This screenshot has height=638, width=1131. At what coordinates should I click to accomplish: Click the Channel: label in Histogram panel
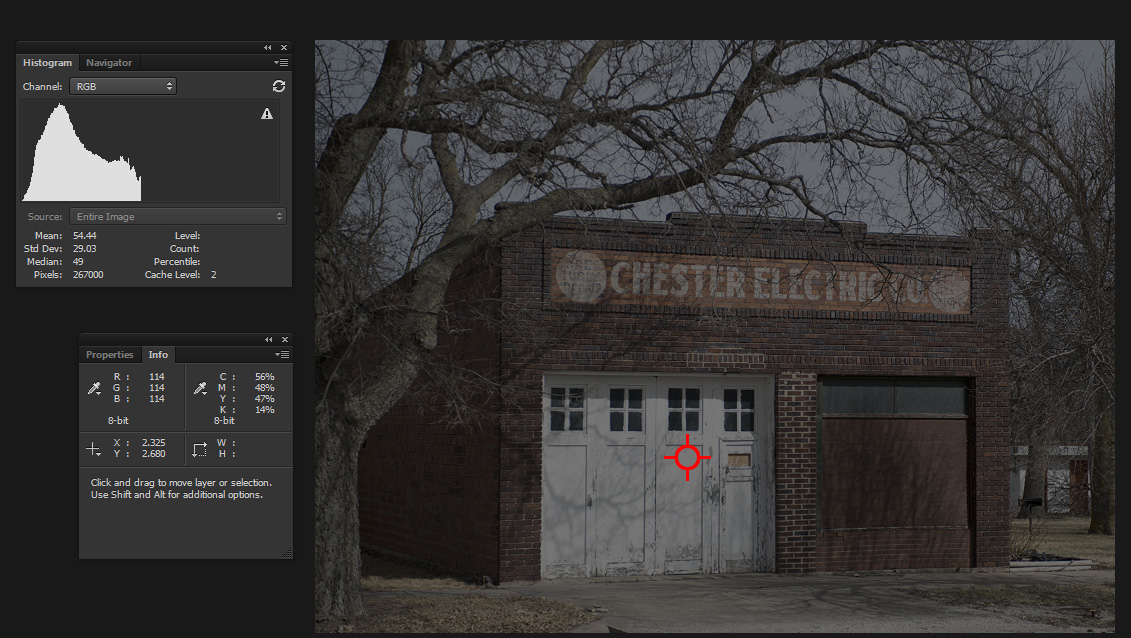tap(43, 87)
